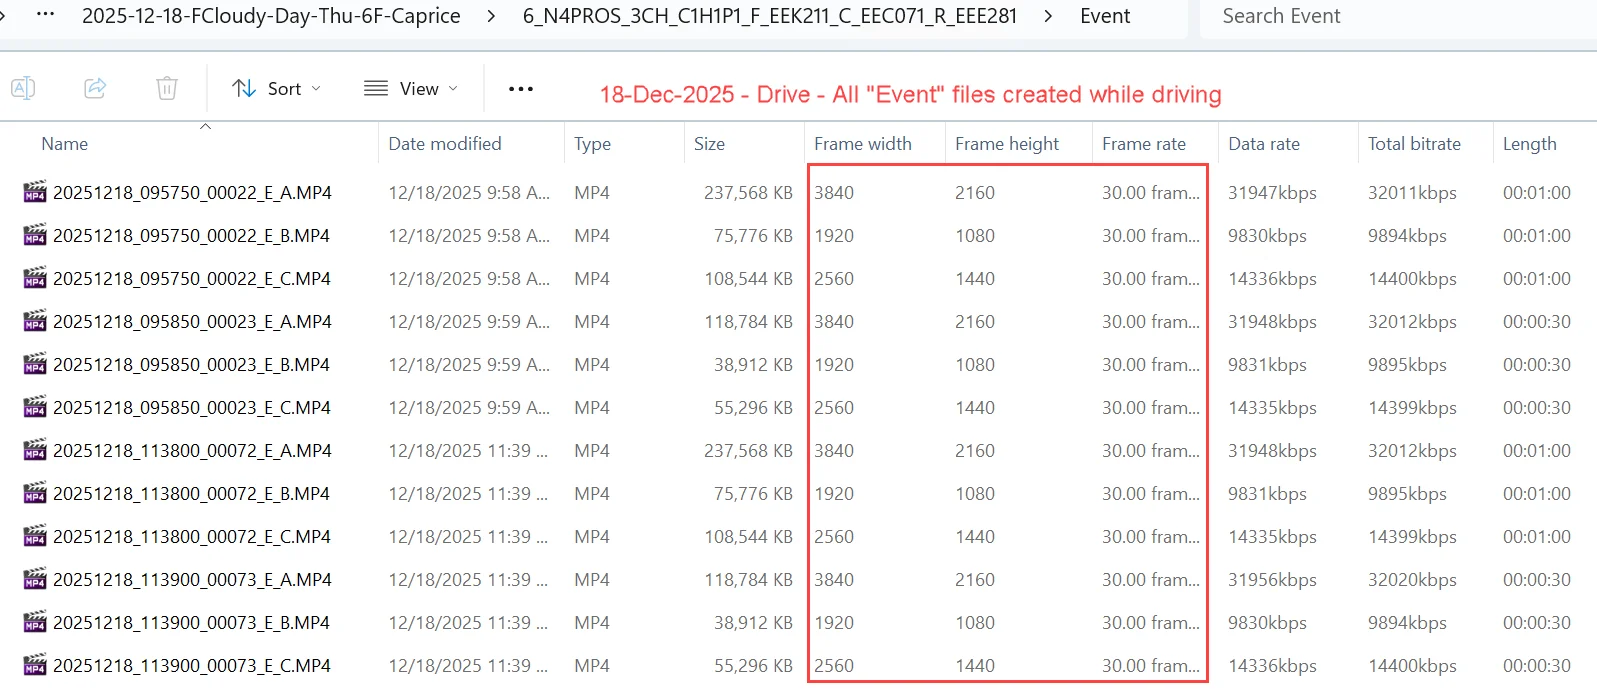The height and width of the screenshot is (695, 1597).
Task: Click MP4 icon of 20251218_113900_00073_E_B.MP4
Action: pos(35,621)
